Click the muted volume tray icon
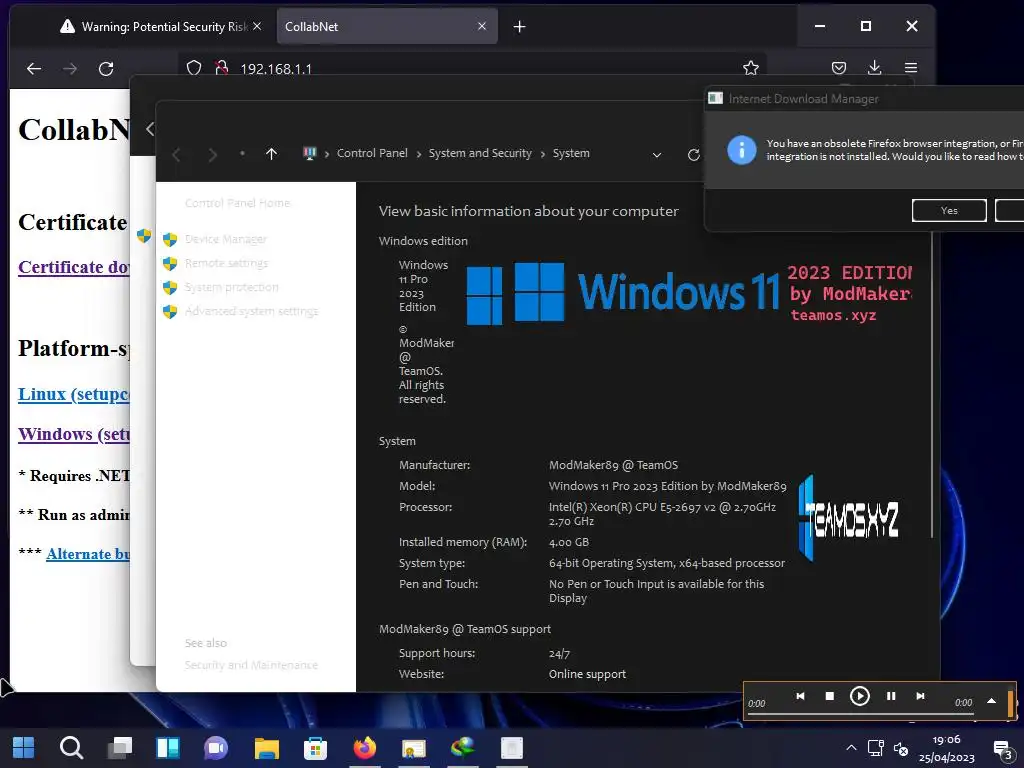The image size is (1024, 768). coord(901,748)
